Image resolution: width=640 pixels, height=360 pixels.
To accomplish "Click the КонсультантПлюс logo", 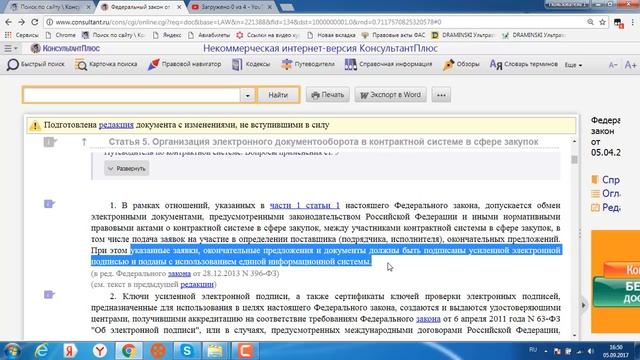I will coord(65,49).
